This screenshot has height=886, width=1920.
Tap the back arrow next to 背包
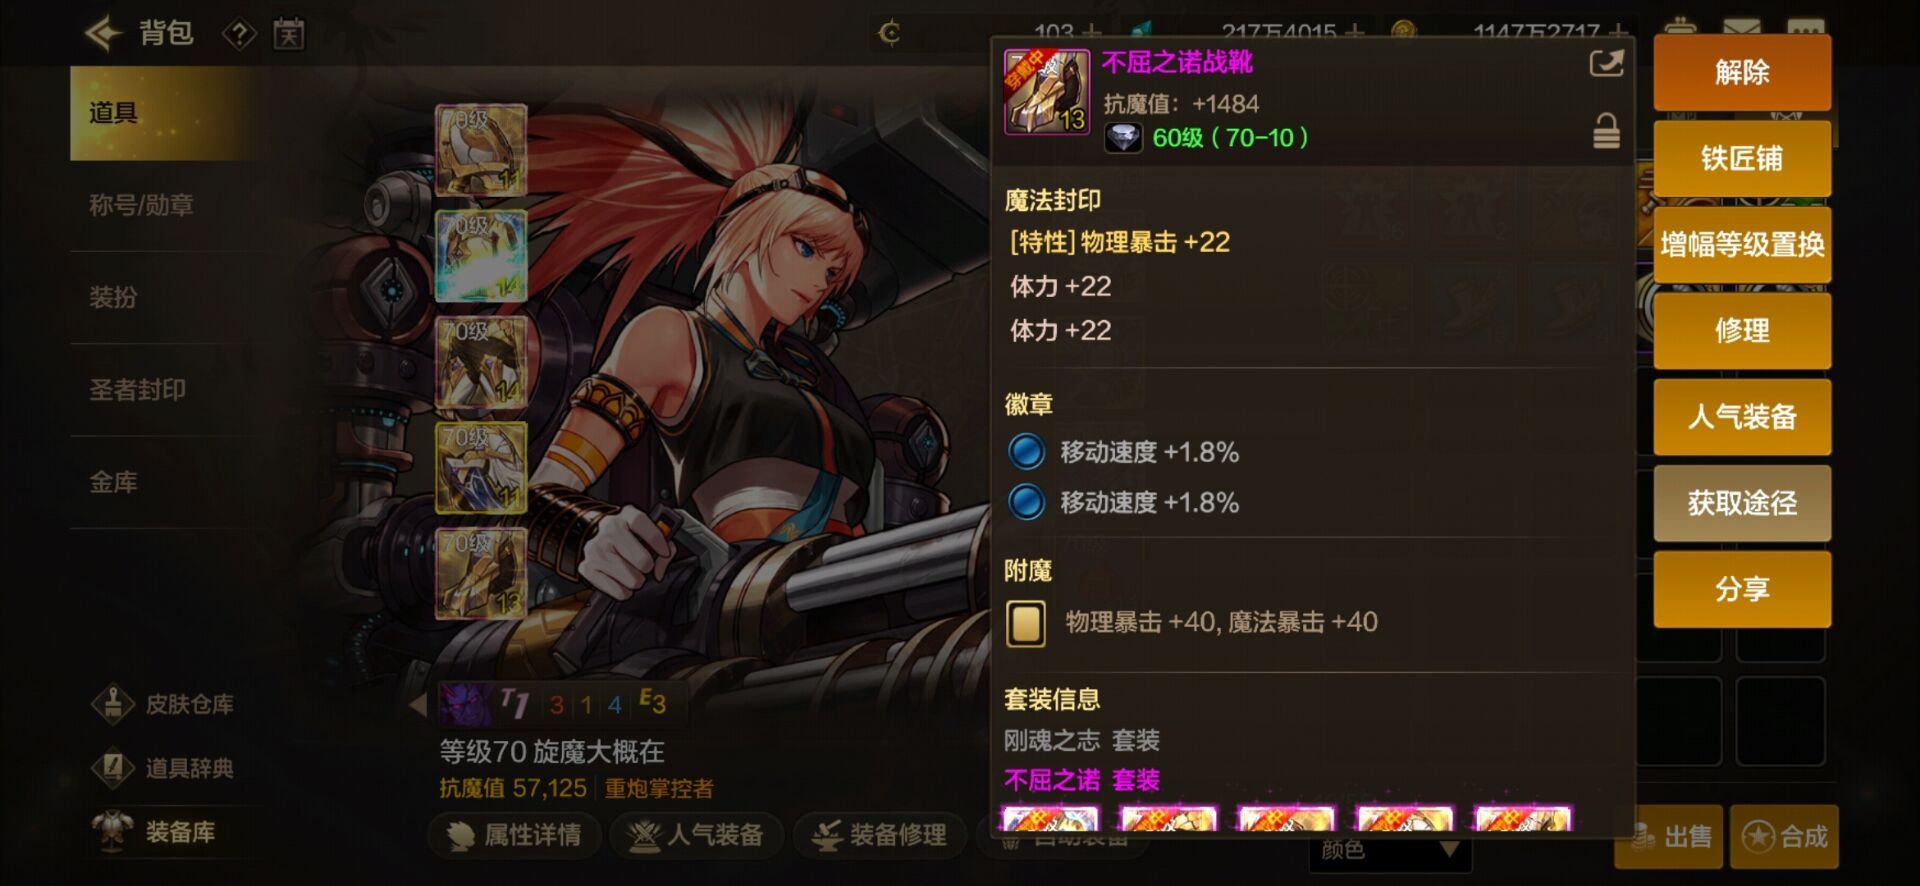pyautogui.click(x=103, y=33)
